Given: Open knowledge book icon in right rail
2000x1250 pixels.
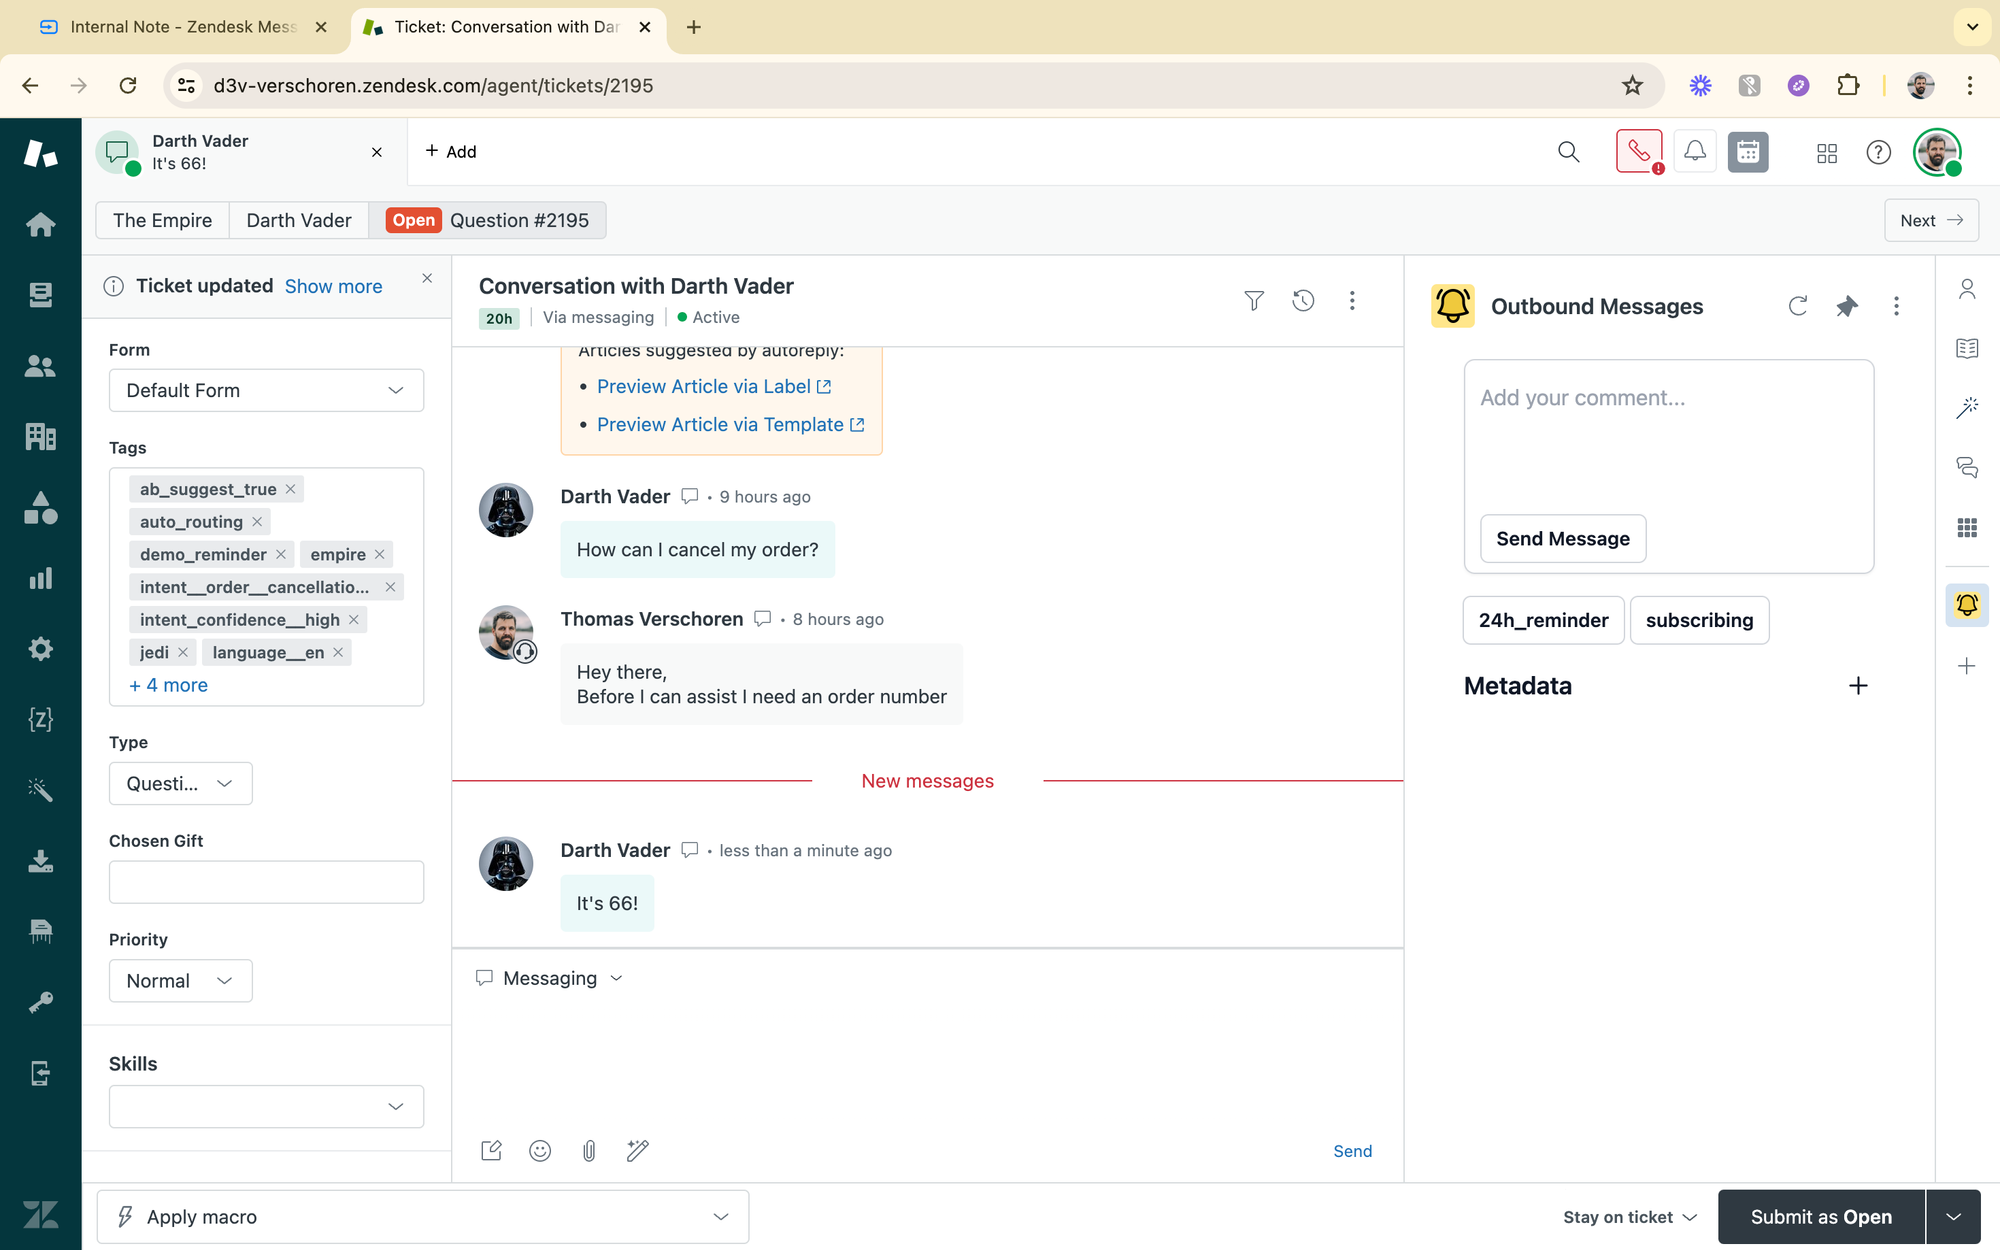Looking at the screenshot, I should 1967,348.
